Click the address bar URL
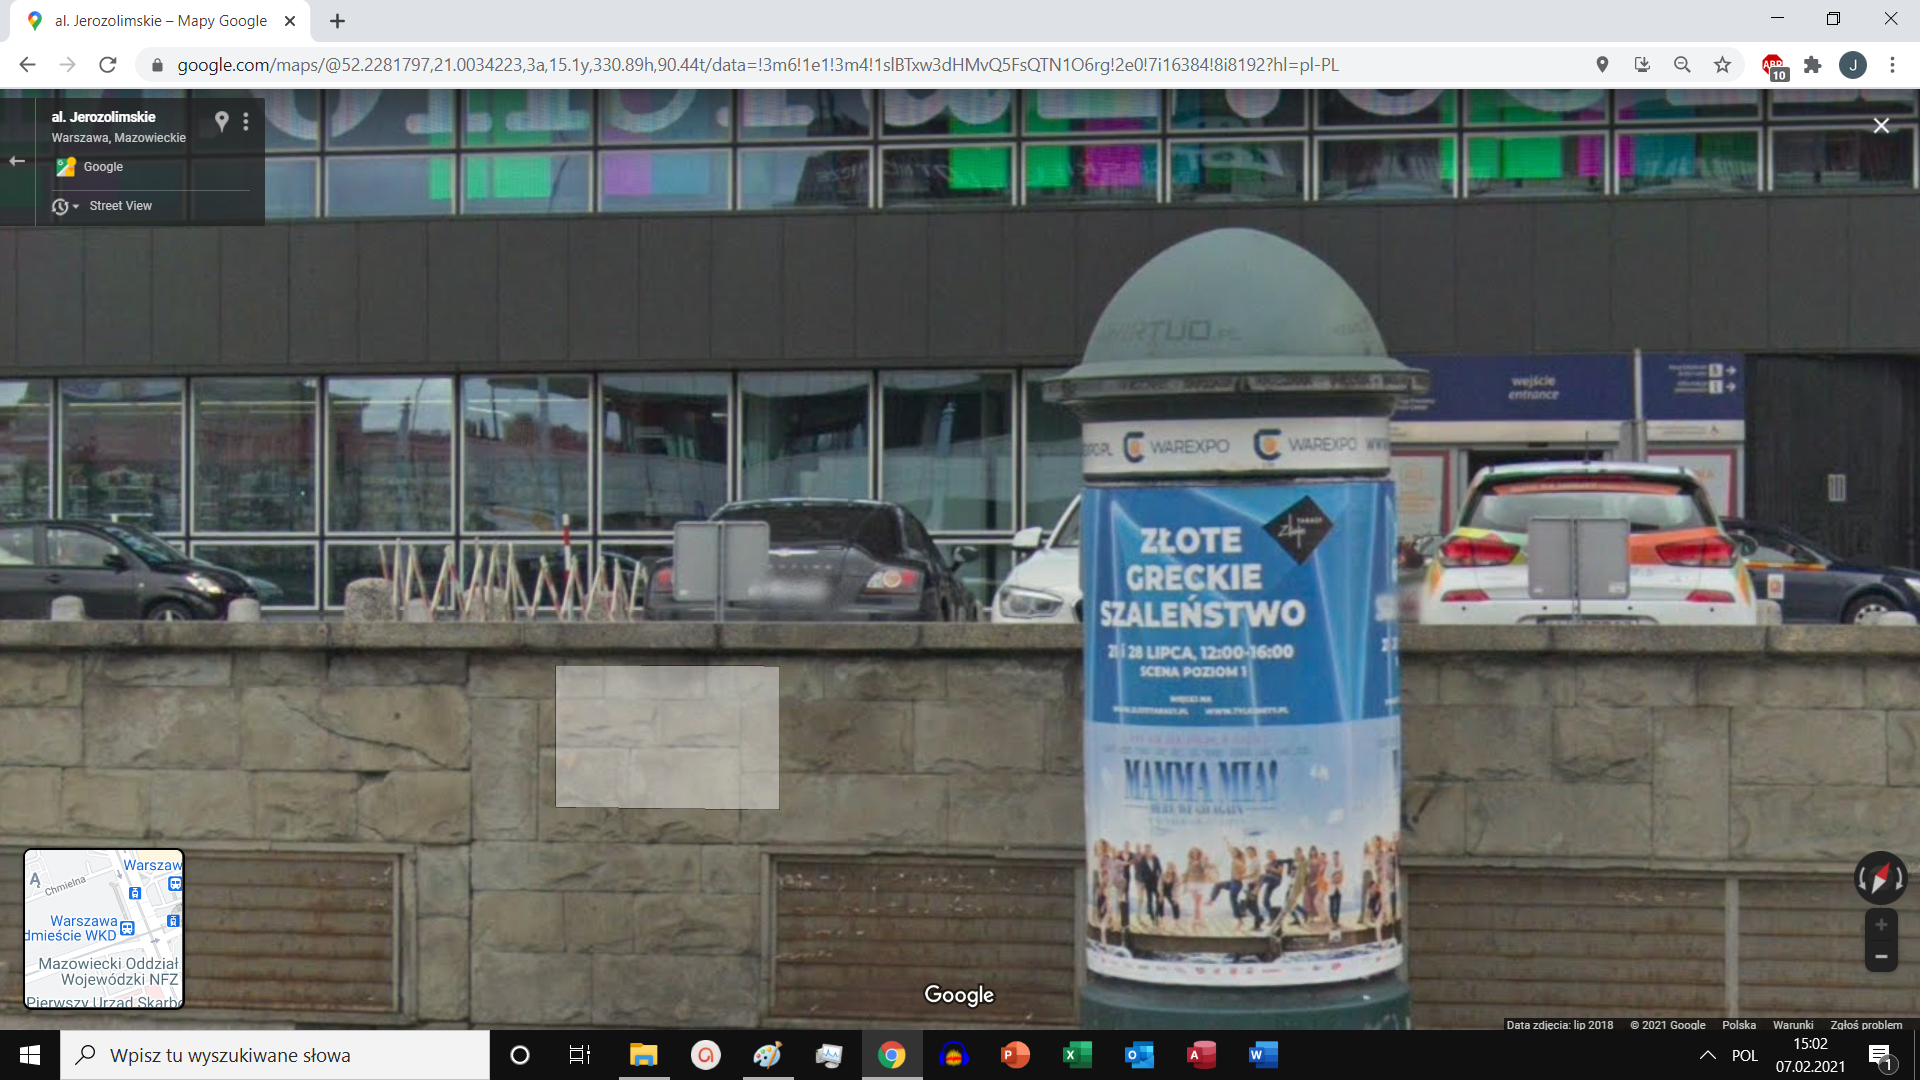The image size is (1920, 1080). (x=758, y=65)
